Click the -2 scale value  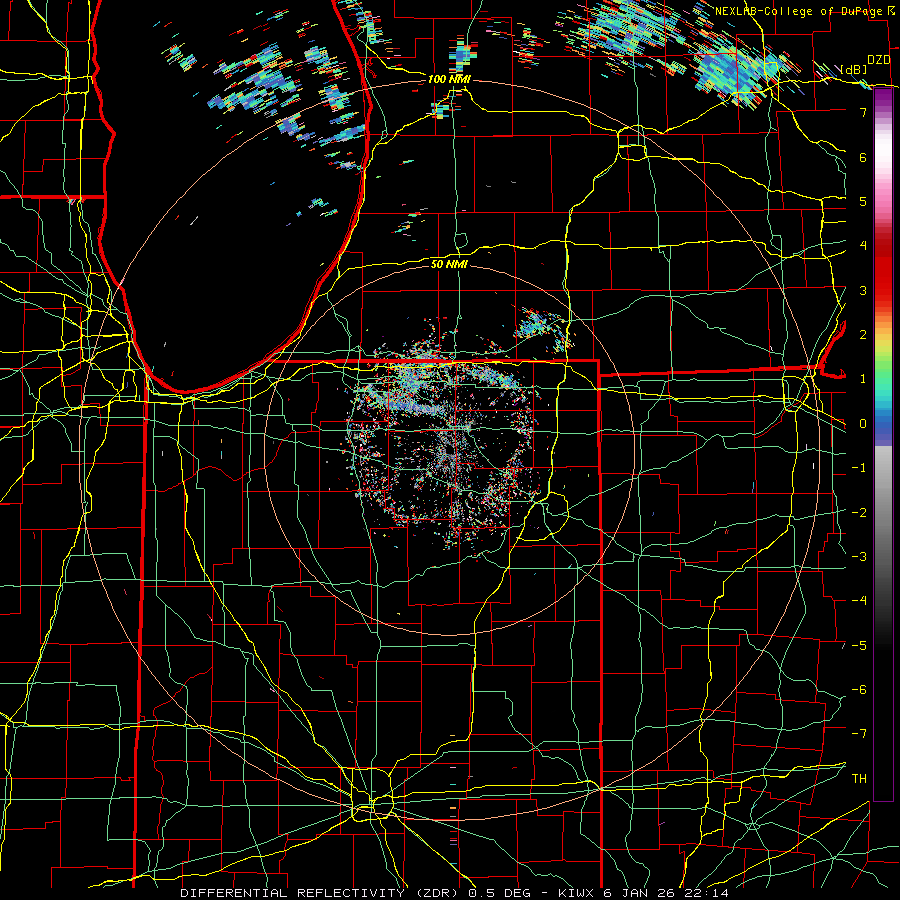[859, 513]
